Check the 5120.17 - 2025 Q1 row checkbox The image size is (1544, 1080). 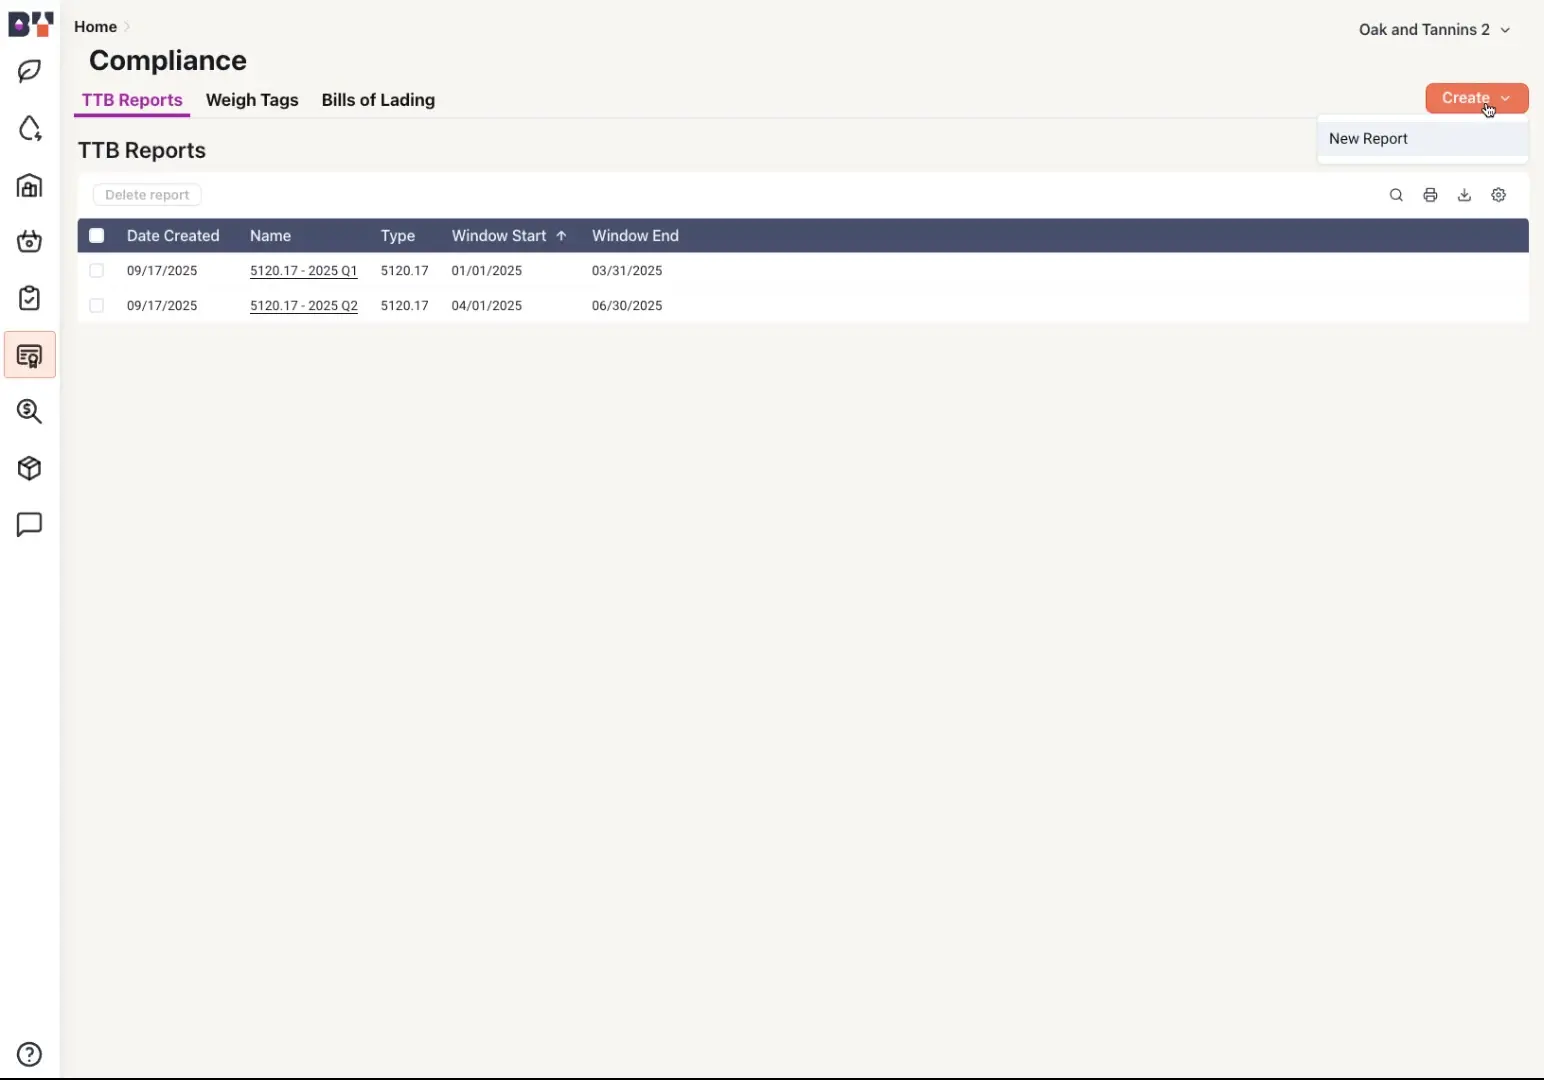pos(97,271)
